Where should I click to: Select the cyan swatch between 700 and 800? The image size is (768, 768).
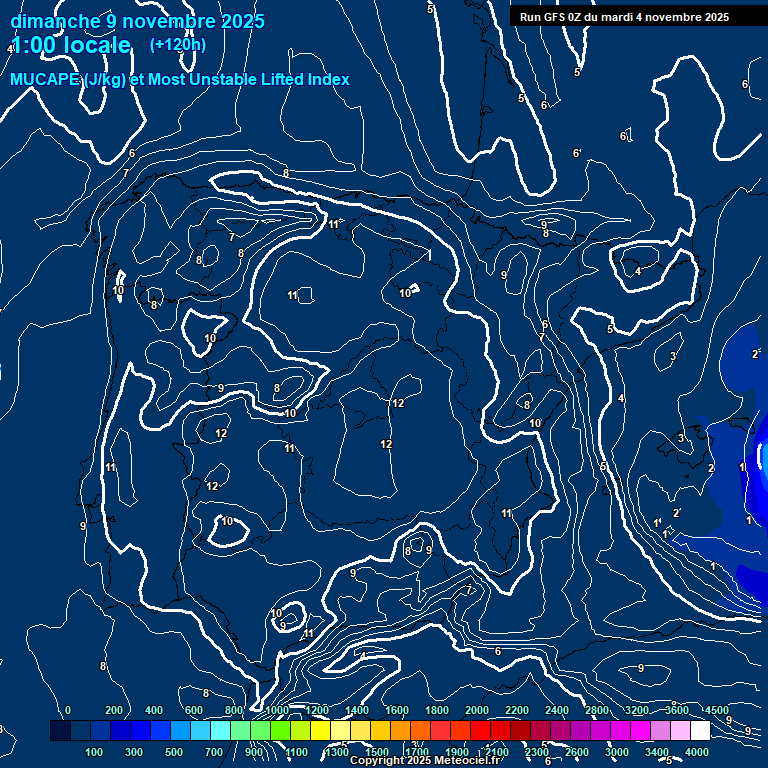tap(220, 730)
